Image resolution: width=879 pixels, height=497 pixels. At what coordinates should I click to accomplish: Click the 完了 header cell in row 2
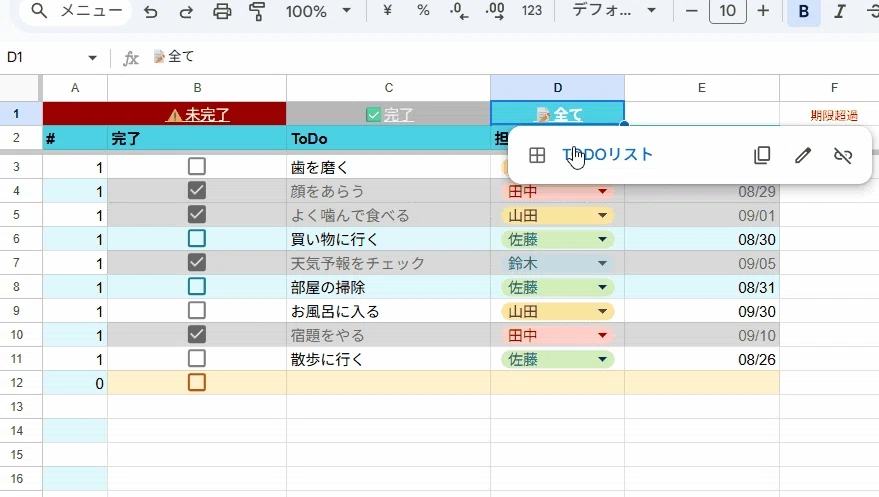tap(197, 138)
